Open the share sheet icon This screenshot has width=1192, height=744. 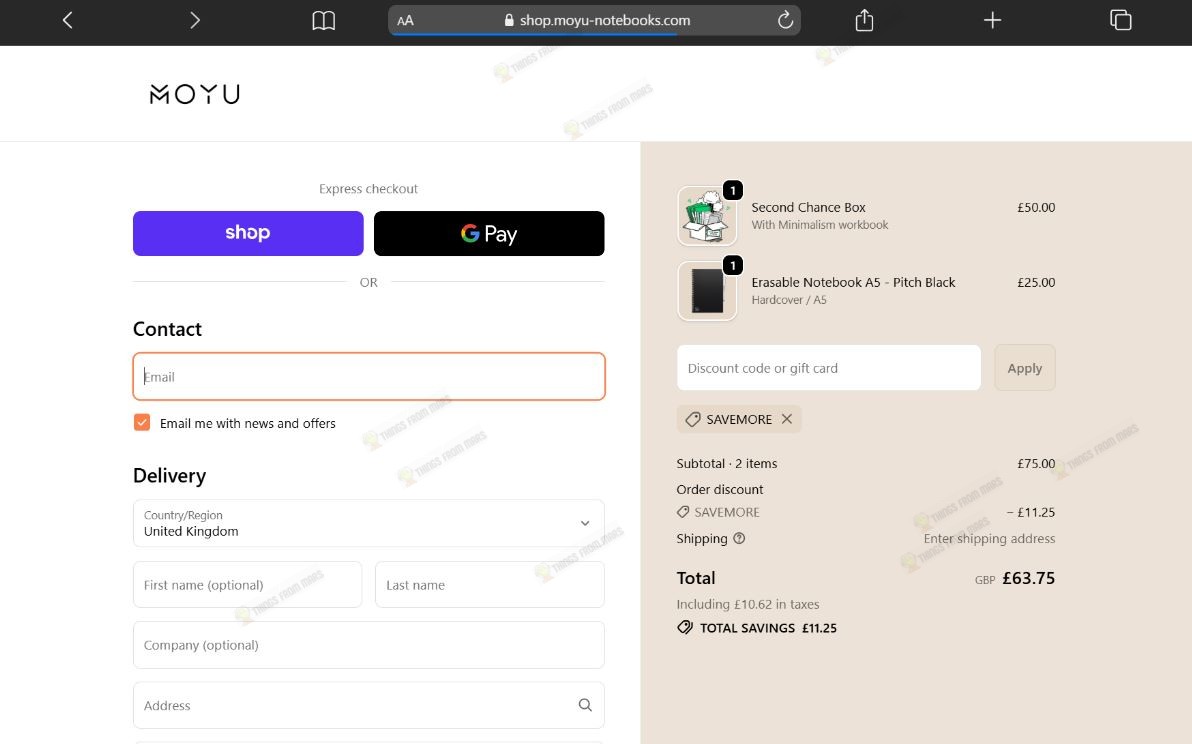pos(864,20)
